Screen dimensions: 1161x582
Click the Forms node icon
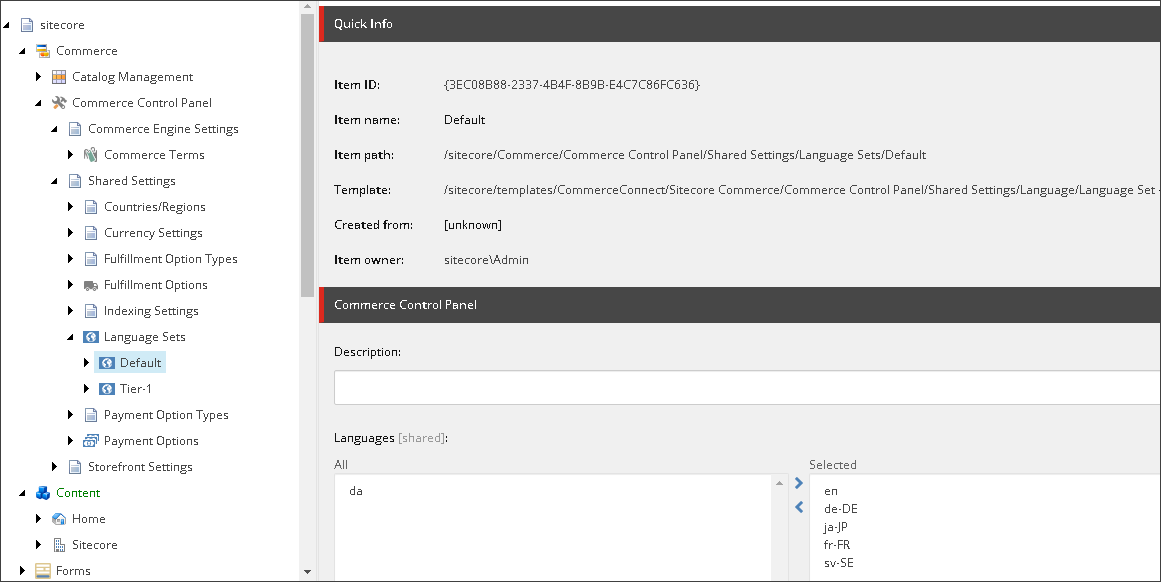pos(43,571)
